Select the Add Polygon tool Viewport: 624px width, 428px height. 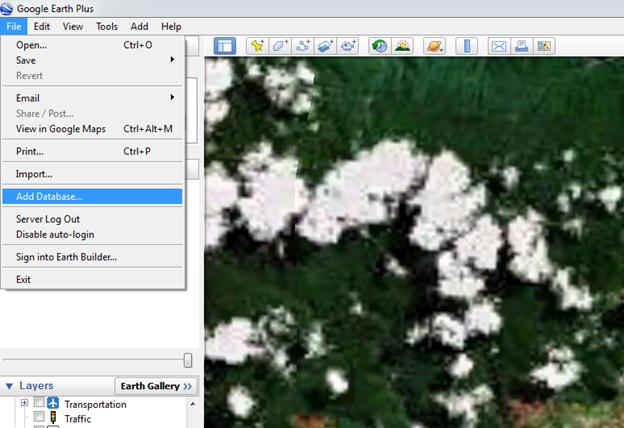point(280,46)
